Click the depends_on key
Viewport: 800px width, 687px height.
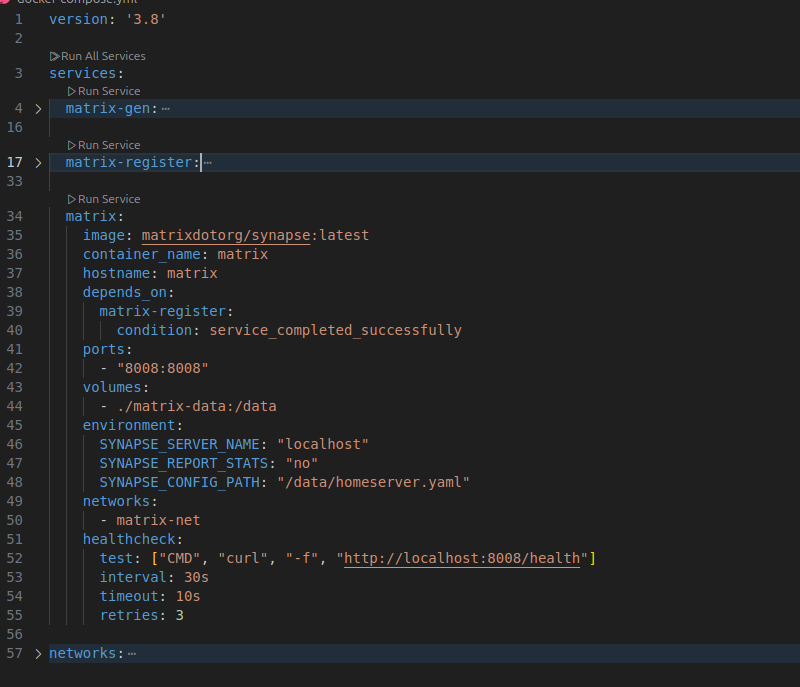click(x=125, y=293)
